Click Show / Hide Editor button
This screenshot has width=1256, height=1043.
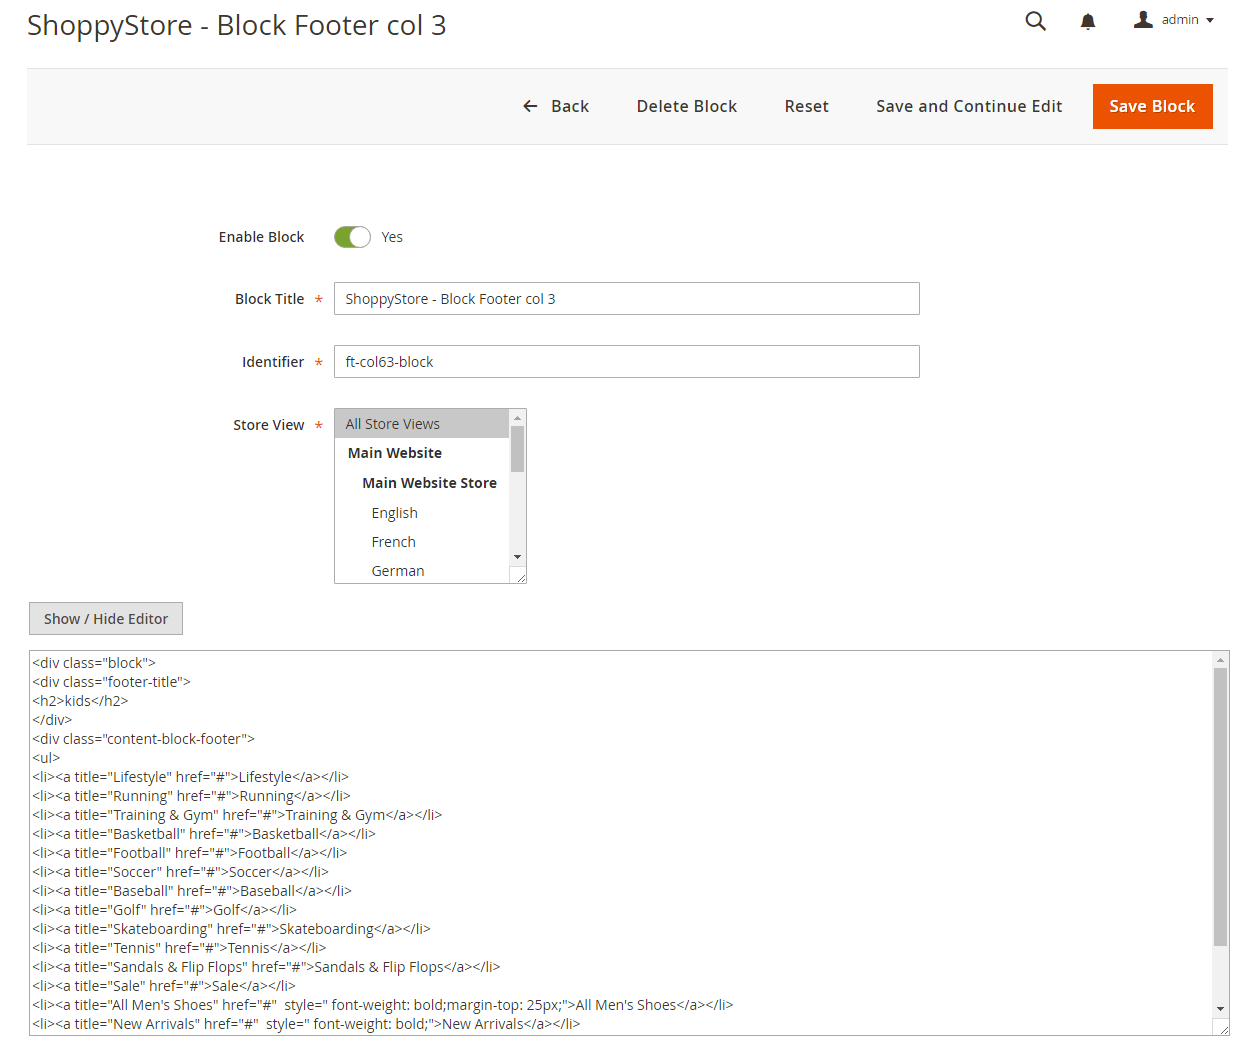tap(106, 619)
